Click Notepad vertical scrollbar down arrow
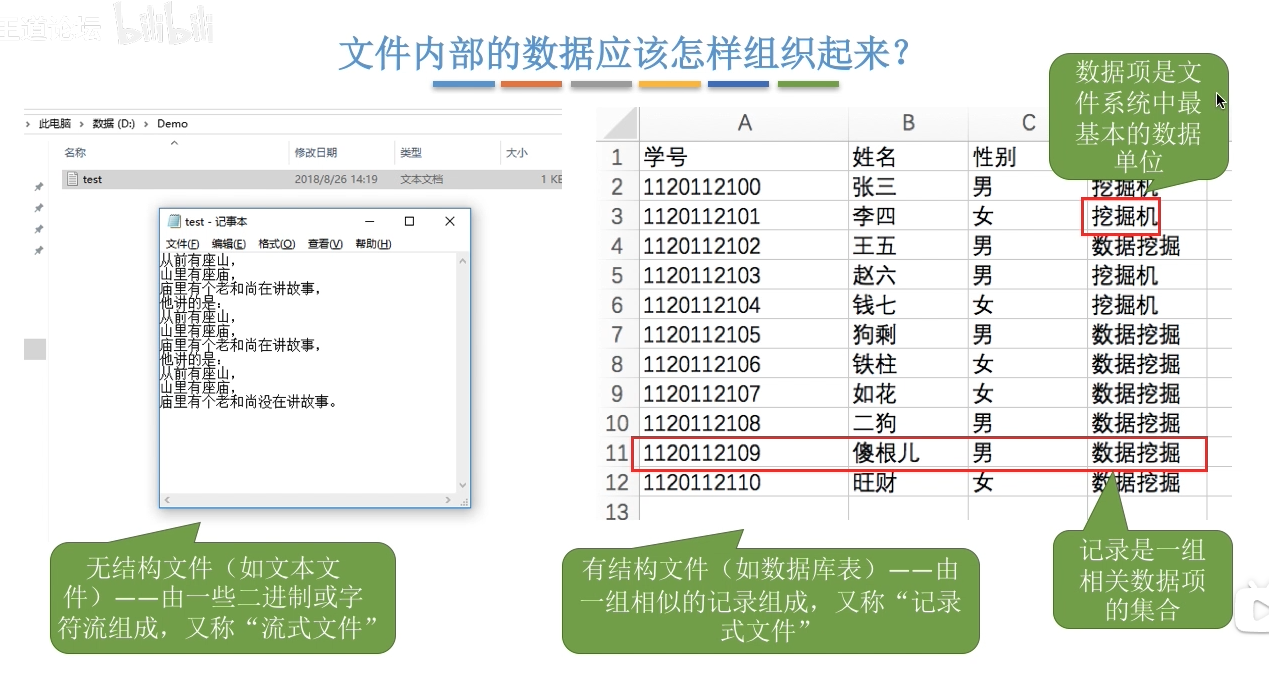This screenshot has height=694, width=1269. 463,485
